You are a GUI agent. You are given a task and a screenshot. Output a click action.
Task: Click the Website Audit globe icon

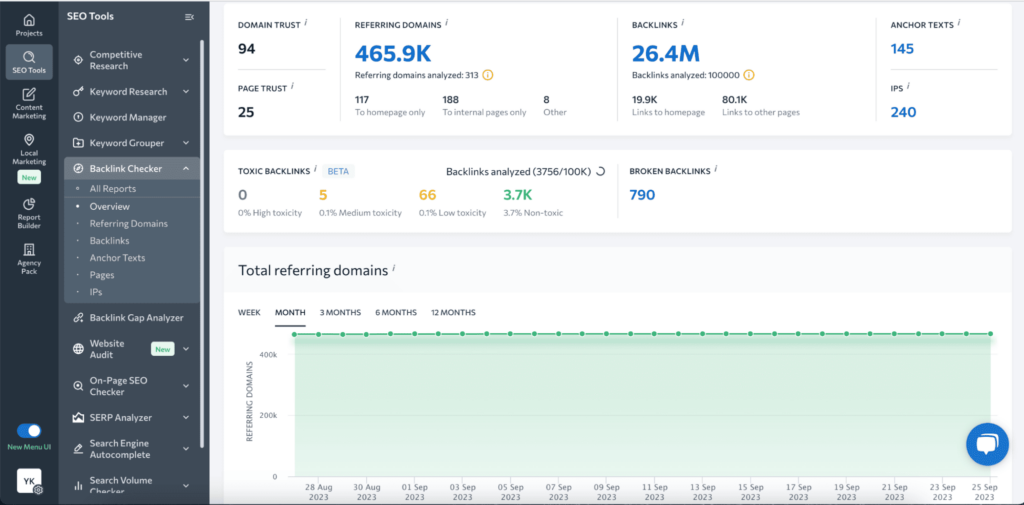[78, 349]
